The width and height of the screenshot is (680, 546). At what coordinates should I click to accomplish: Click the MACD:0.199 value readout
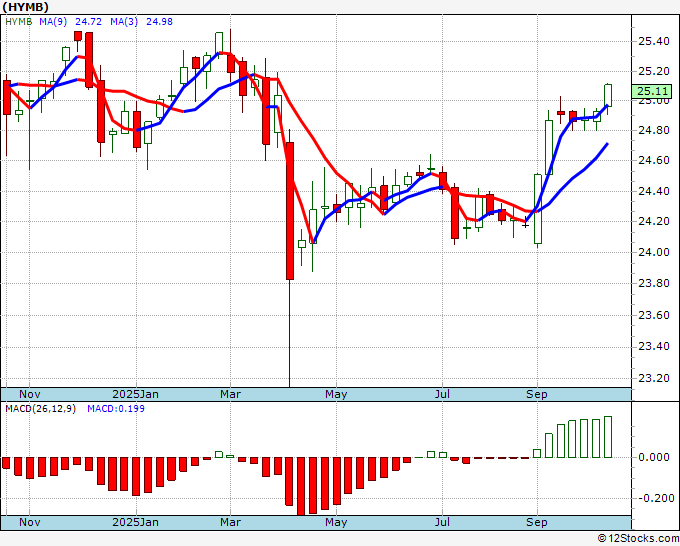116,409
